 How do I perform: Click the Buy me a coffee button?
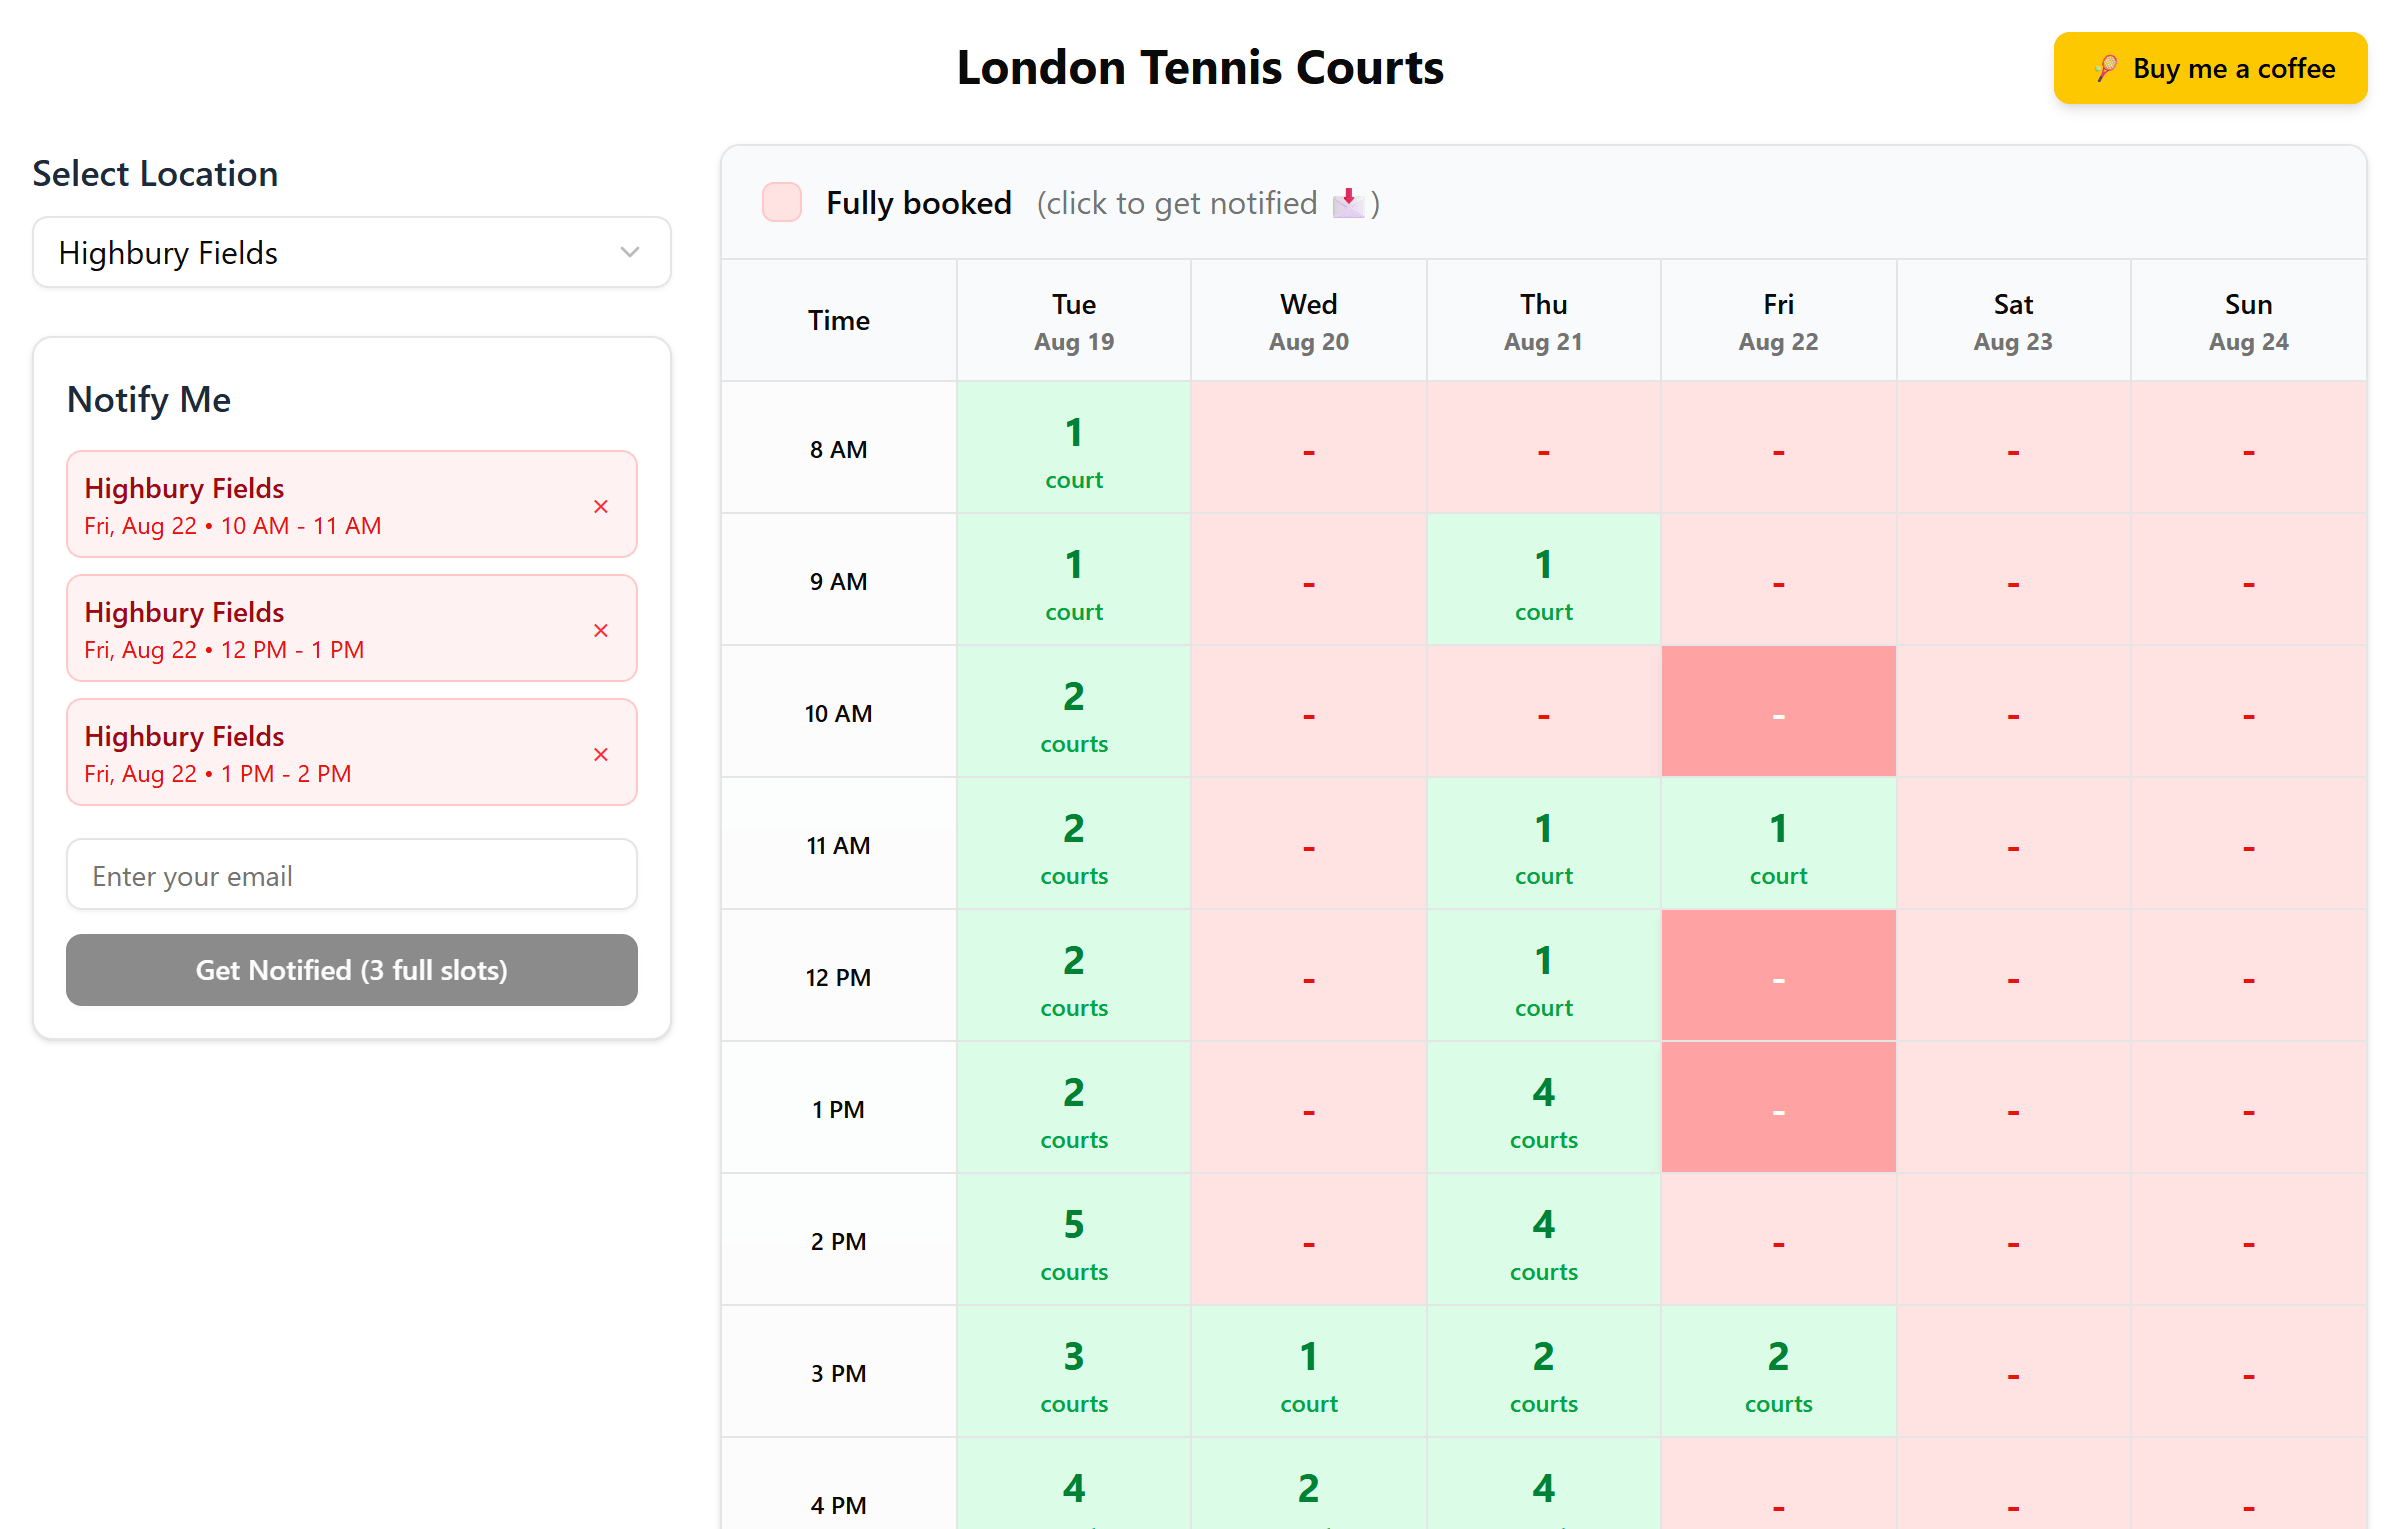[x=2210, y=68]
